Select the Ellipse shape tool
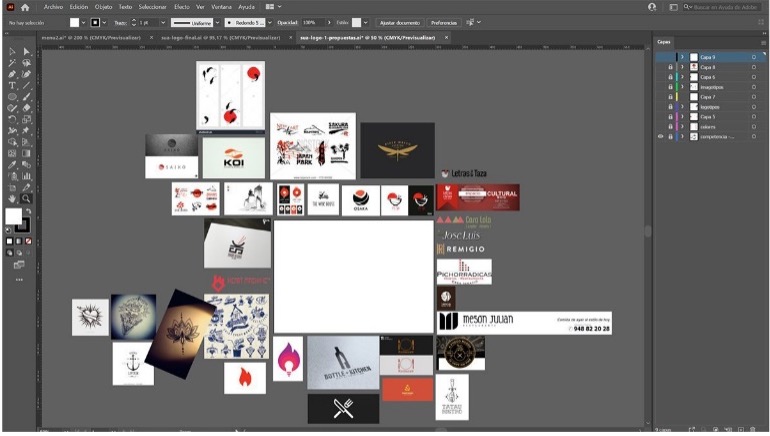Image resolution: width=770 pixels, height=436 pixels. tap(13, 97)
